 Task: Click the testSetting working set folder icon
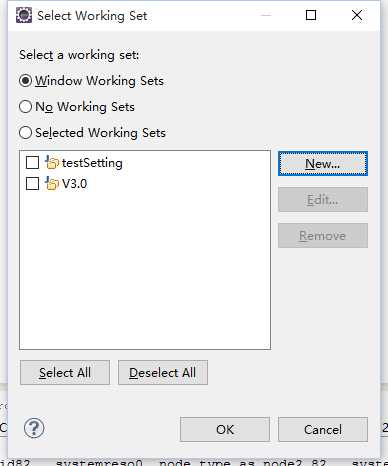pos(52,163)
